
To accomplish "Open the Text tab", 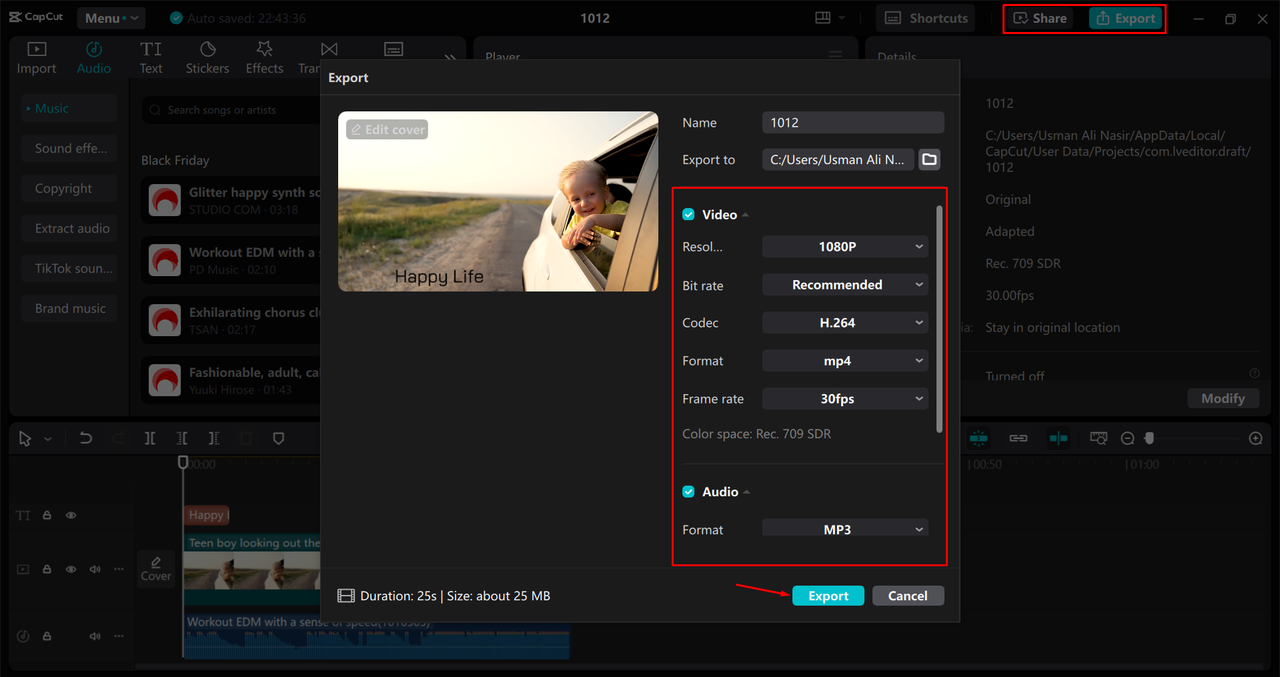I will (x=151, y=58).
